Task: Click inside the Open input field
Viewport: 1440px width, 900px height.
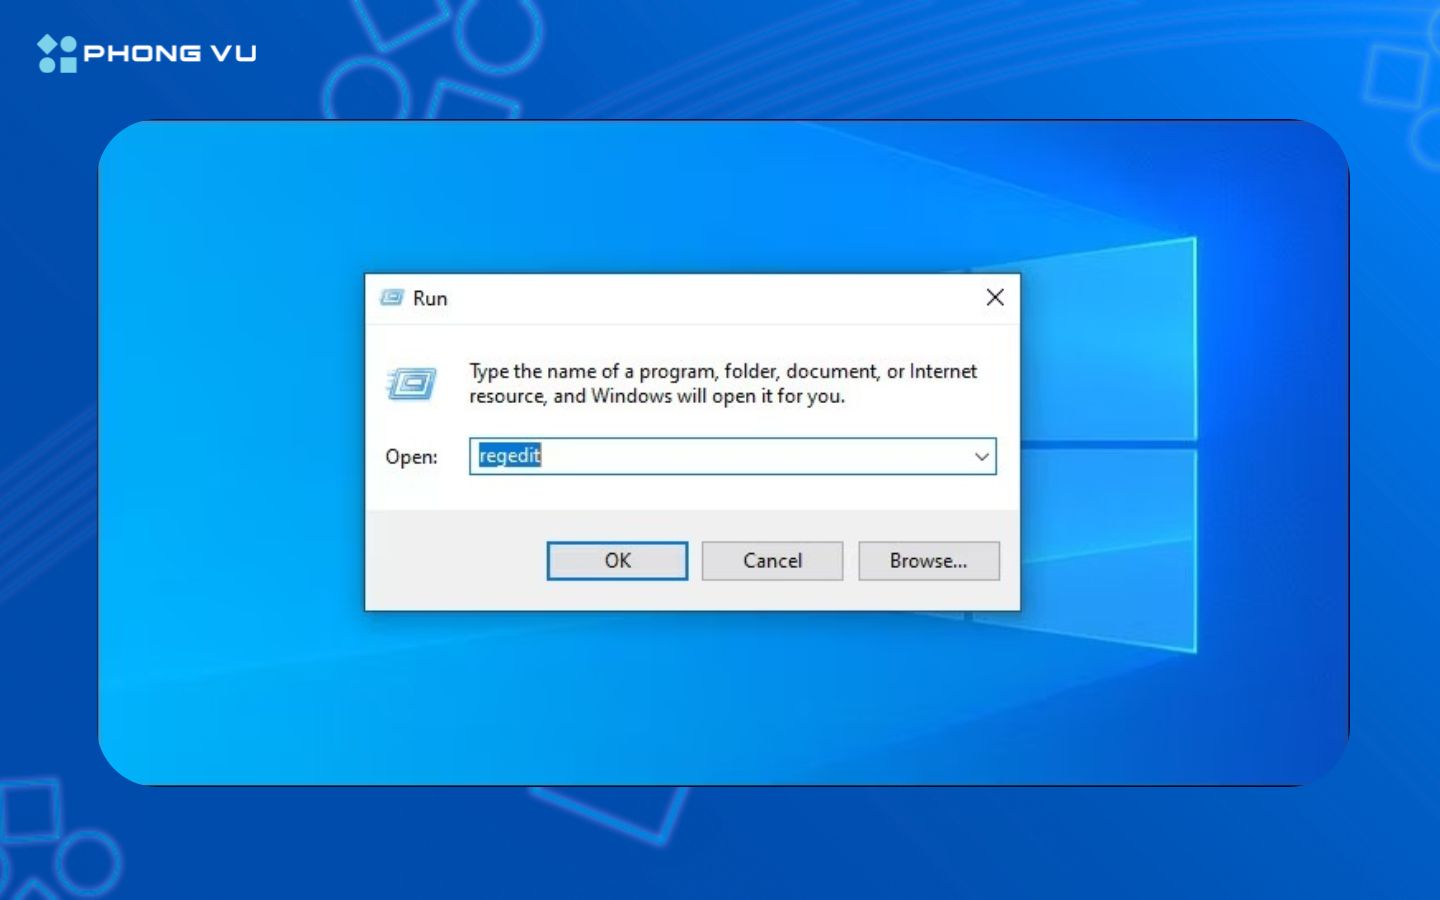Action: coord(700,457)
